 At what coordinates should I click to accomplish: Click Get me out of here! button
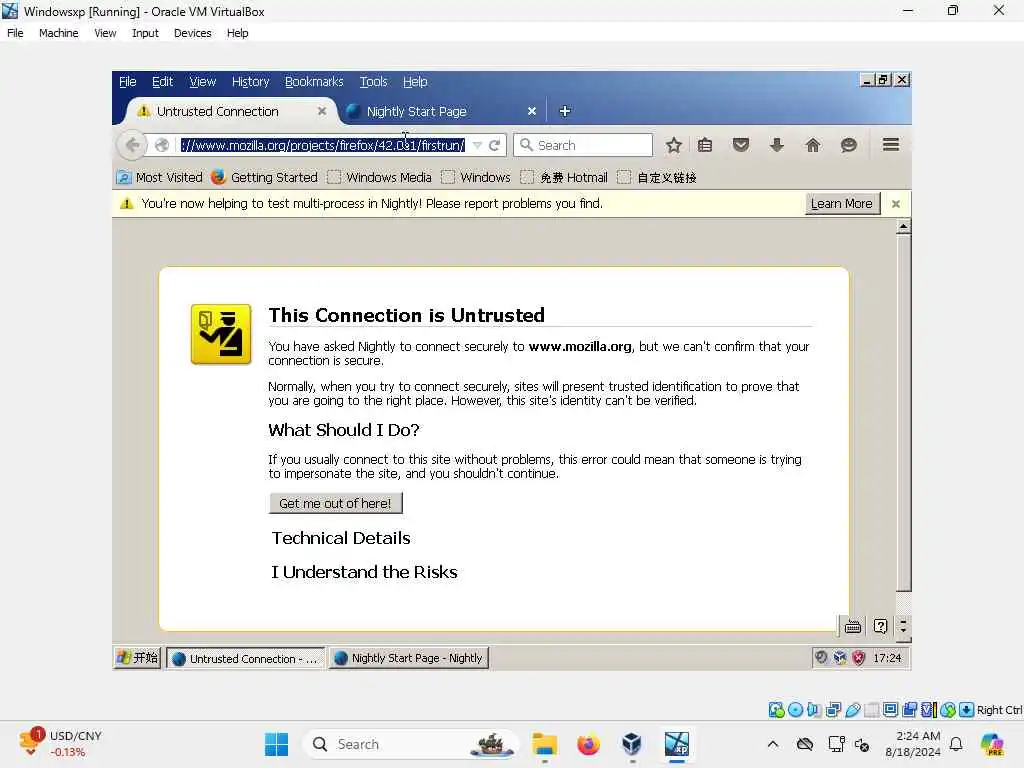tap(336, 504)
